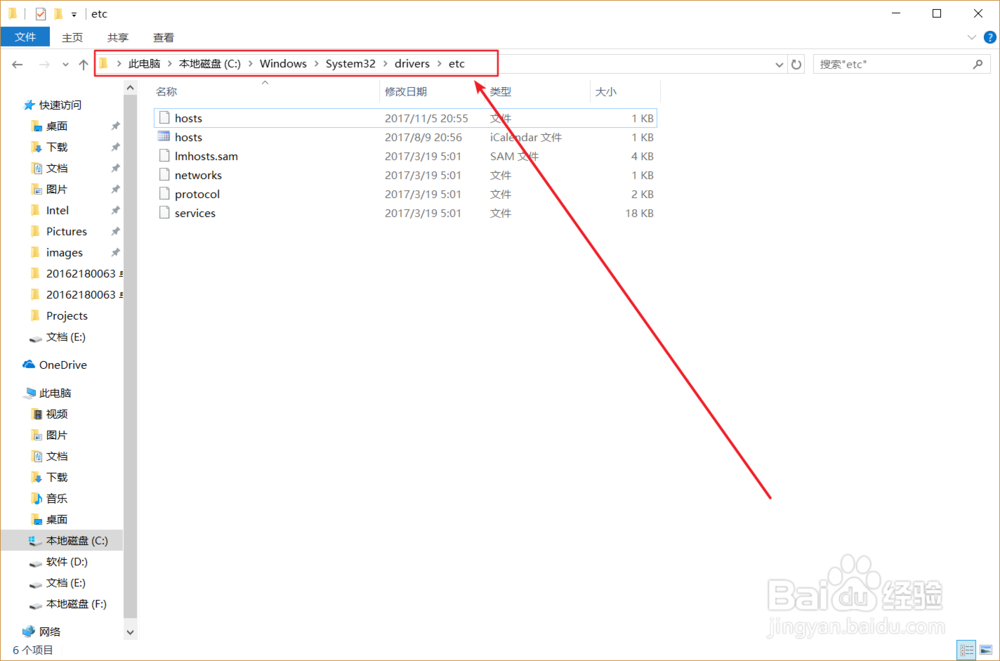Open 下载 under quick access
Viewport: 1000px width, 661px height.
[57, 147]
